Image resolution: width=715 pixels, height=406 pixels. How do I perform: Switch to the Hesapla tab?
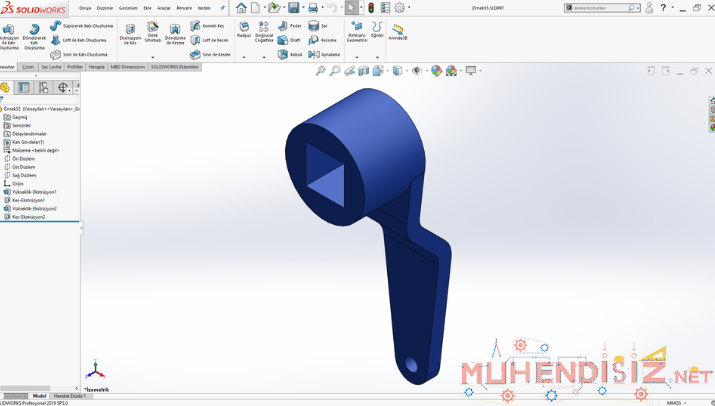[97, 67]
